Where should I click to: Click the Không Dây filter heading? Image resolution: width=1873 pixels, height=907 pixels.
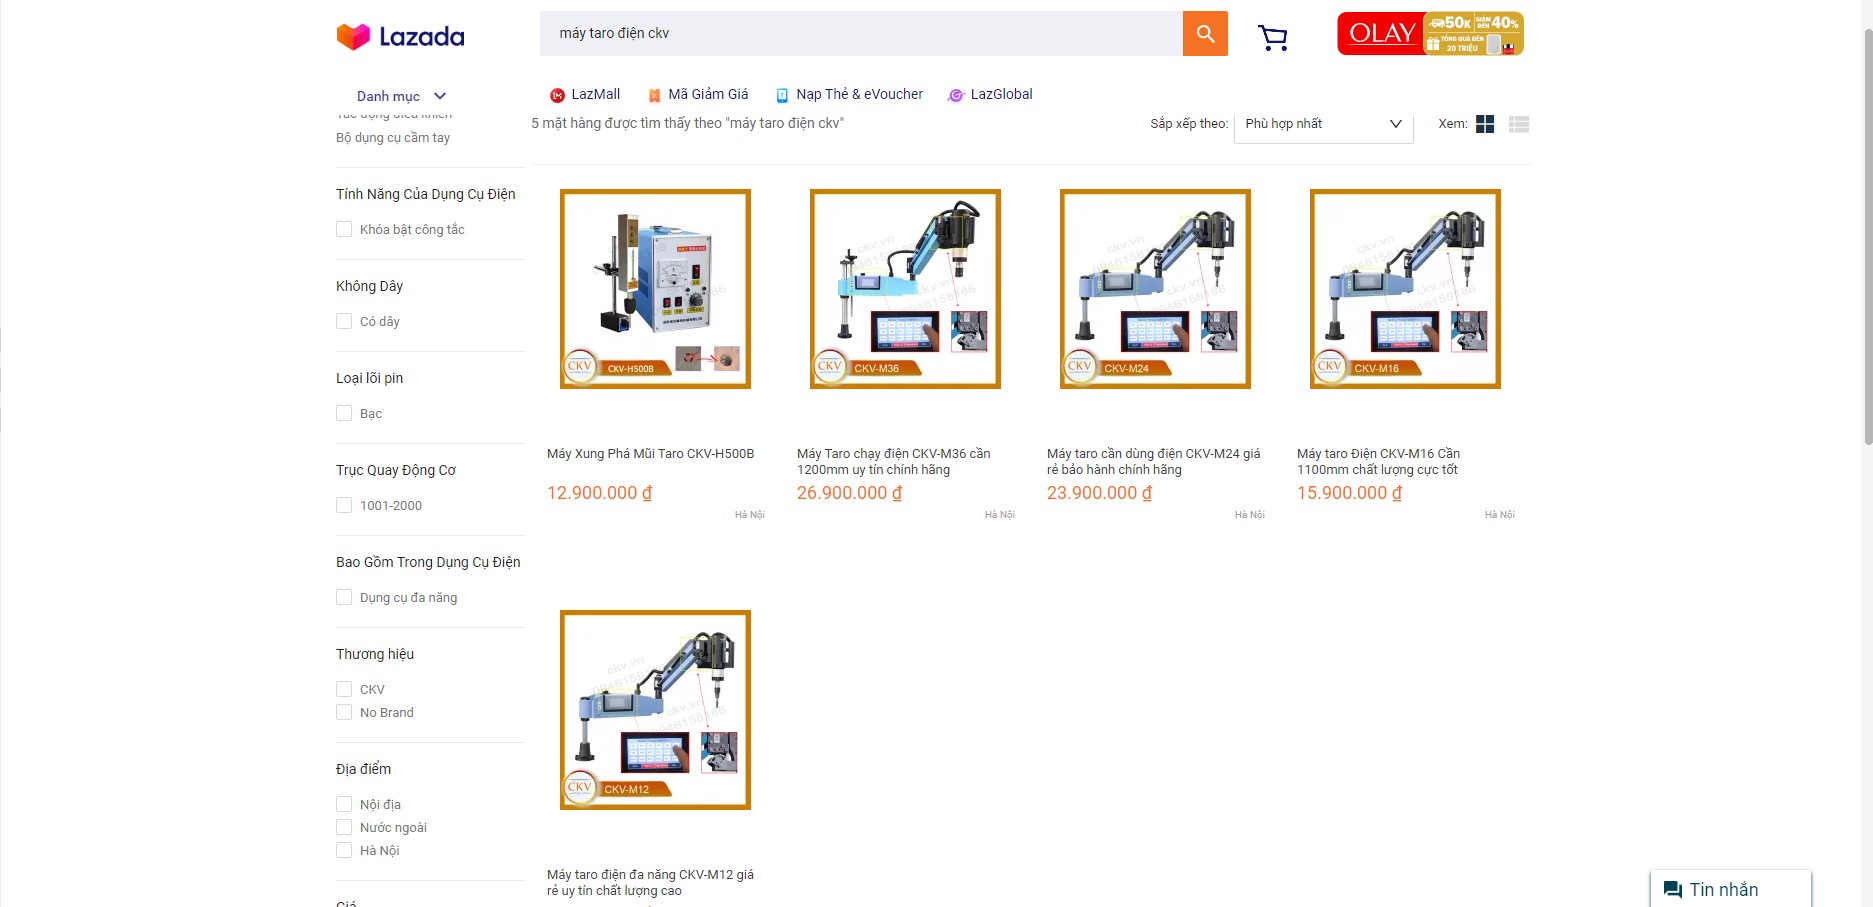(x=370, y=286)
